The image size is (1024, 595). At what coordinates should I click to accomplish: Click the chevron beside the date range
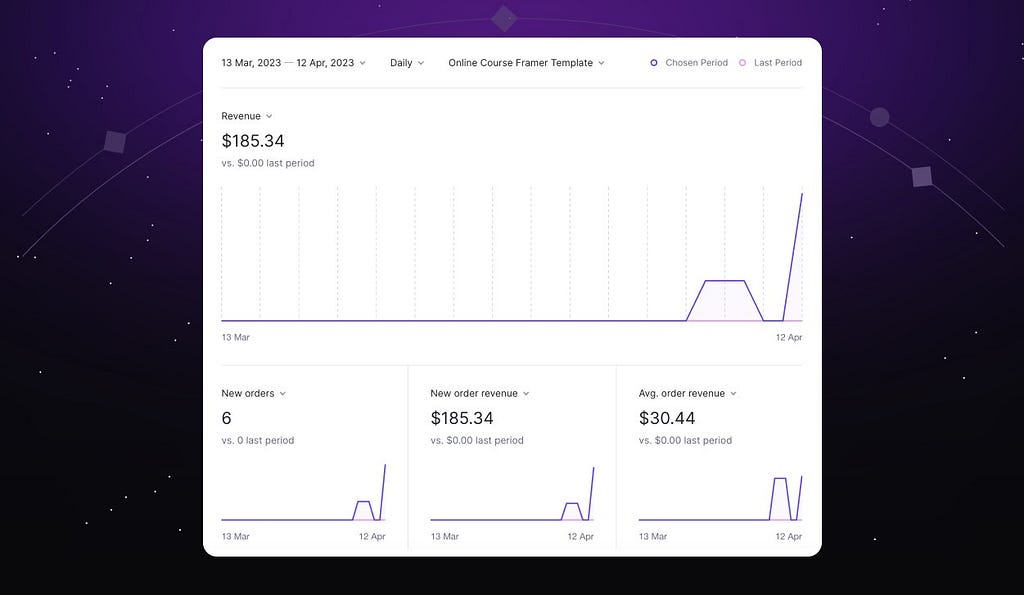pos(362,63)
